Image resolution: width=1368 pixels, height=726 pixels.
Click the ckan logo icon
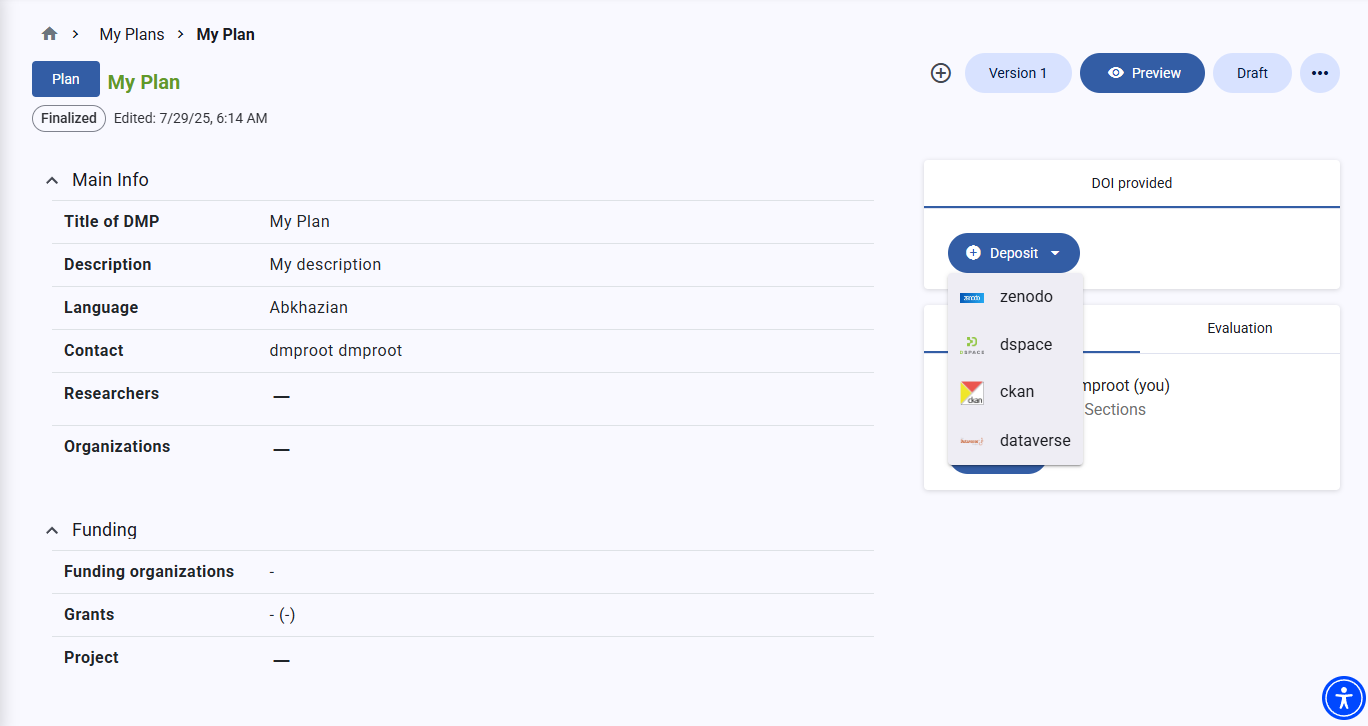click(x=972, y=393)
